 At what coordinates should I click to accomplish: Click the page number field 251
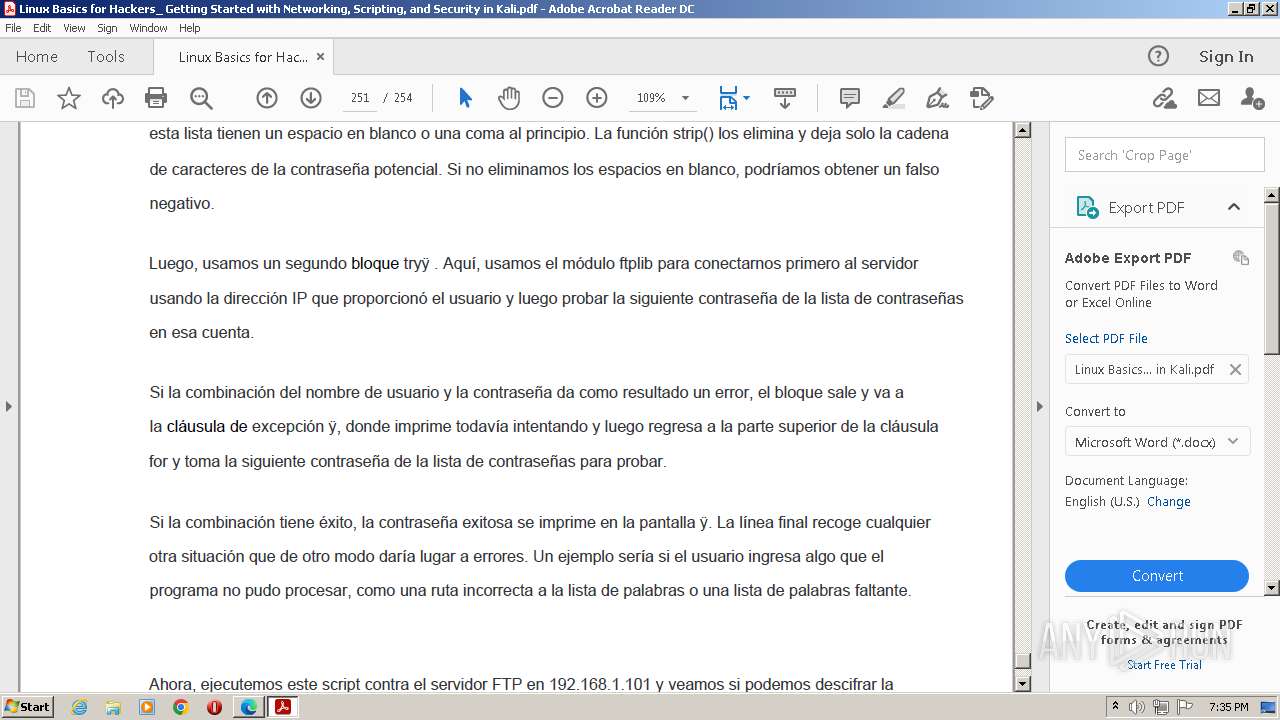point(360,98)
